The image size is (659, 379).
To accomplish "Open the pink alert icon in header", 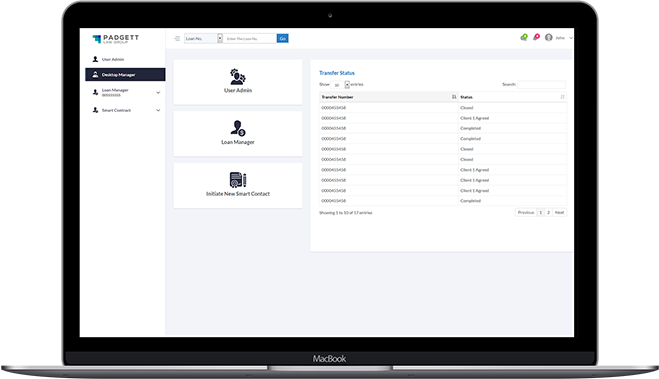I will click(x=536, y=37).
